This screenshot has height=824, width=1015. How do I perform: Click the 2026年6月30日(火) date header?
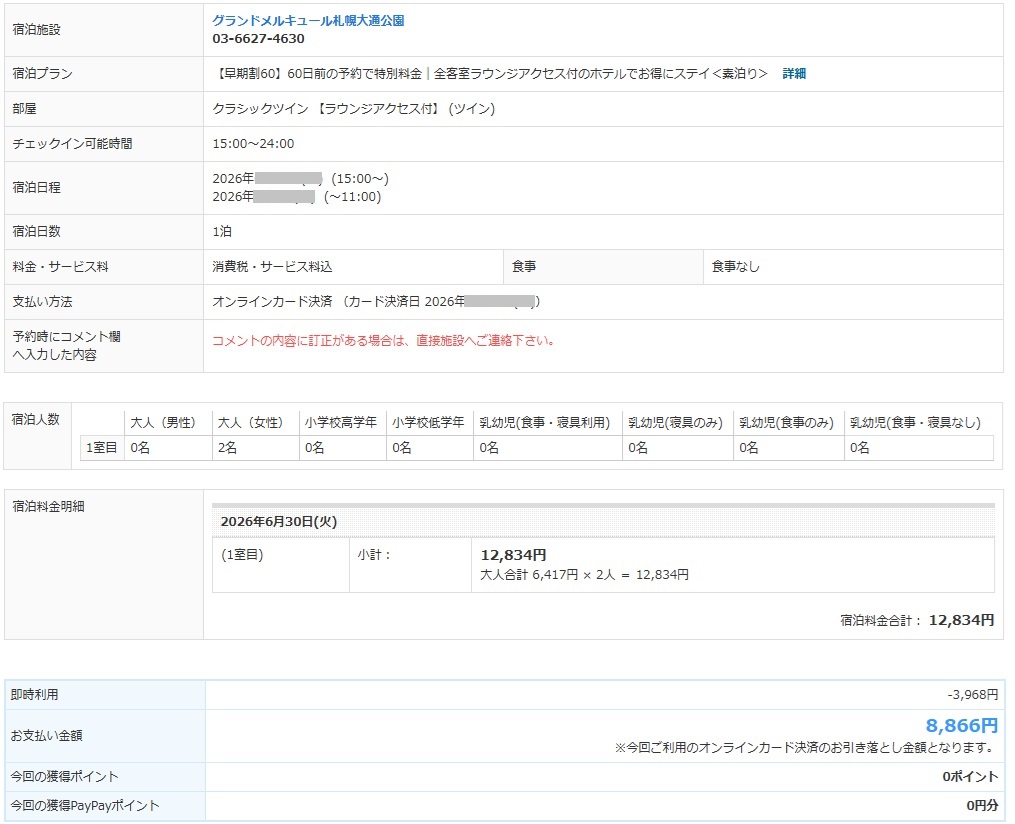(278, 522)
